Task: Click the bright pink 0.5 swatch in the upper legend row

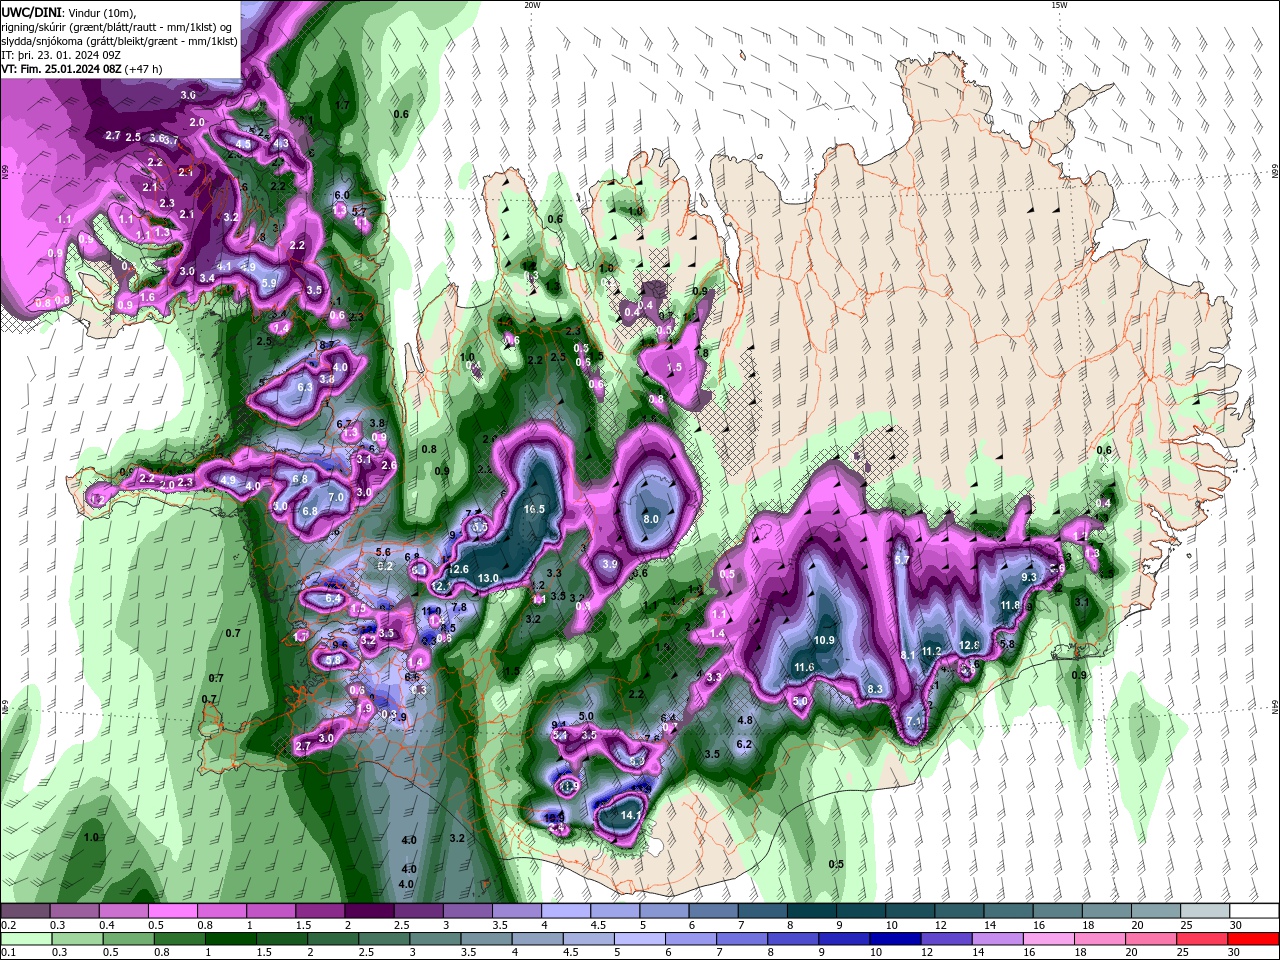Action: tap(172, 911)
